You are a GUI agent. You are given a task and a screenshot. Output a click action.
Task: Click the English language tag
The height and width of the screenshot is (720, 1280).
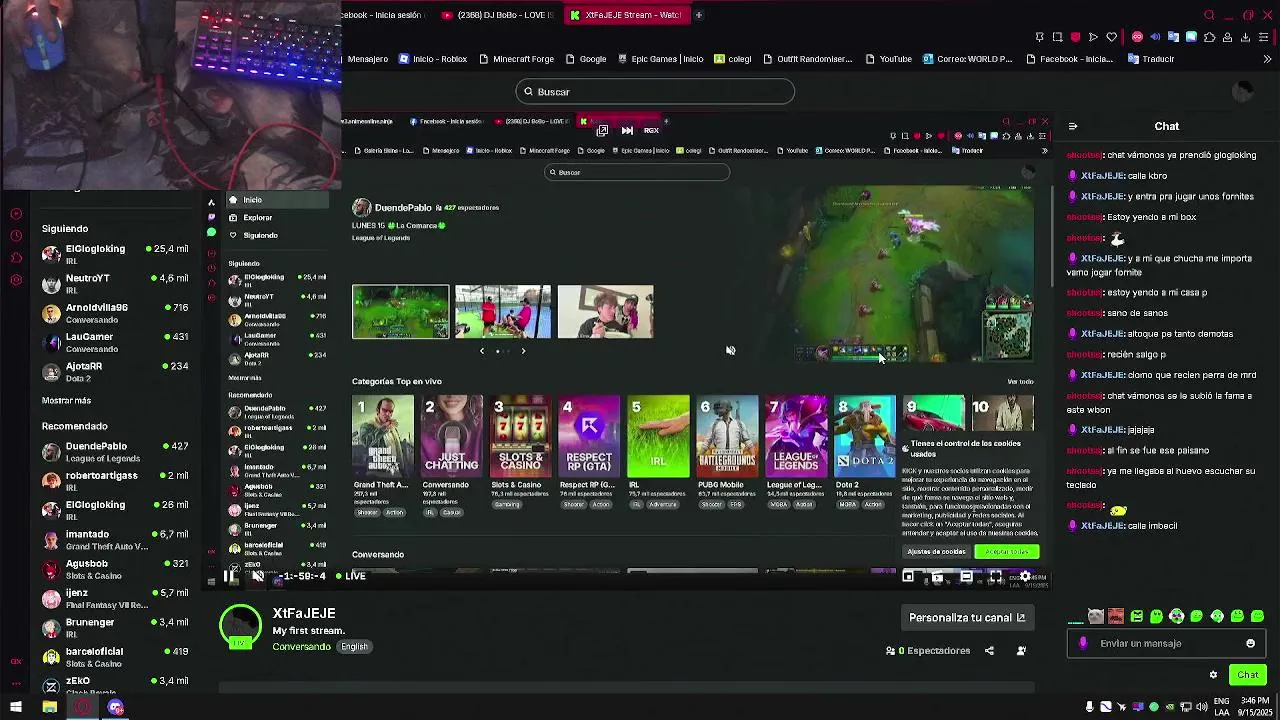coord(354,647)
